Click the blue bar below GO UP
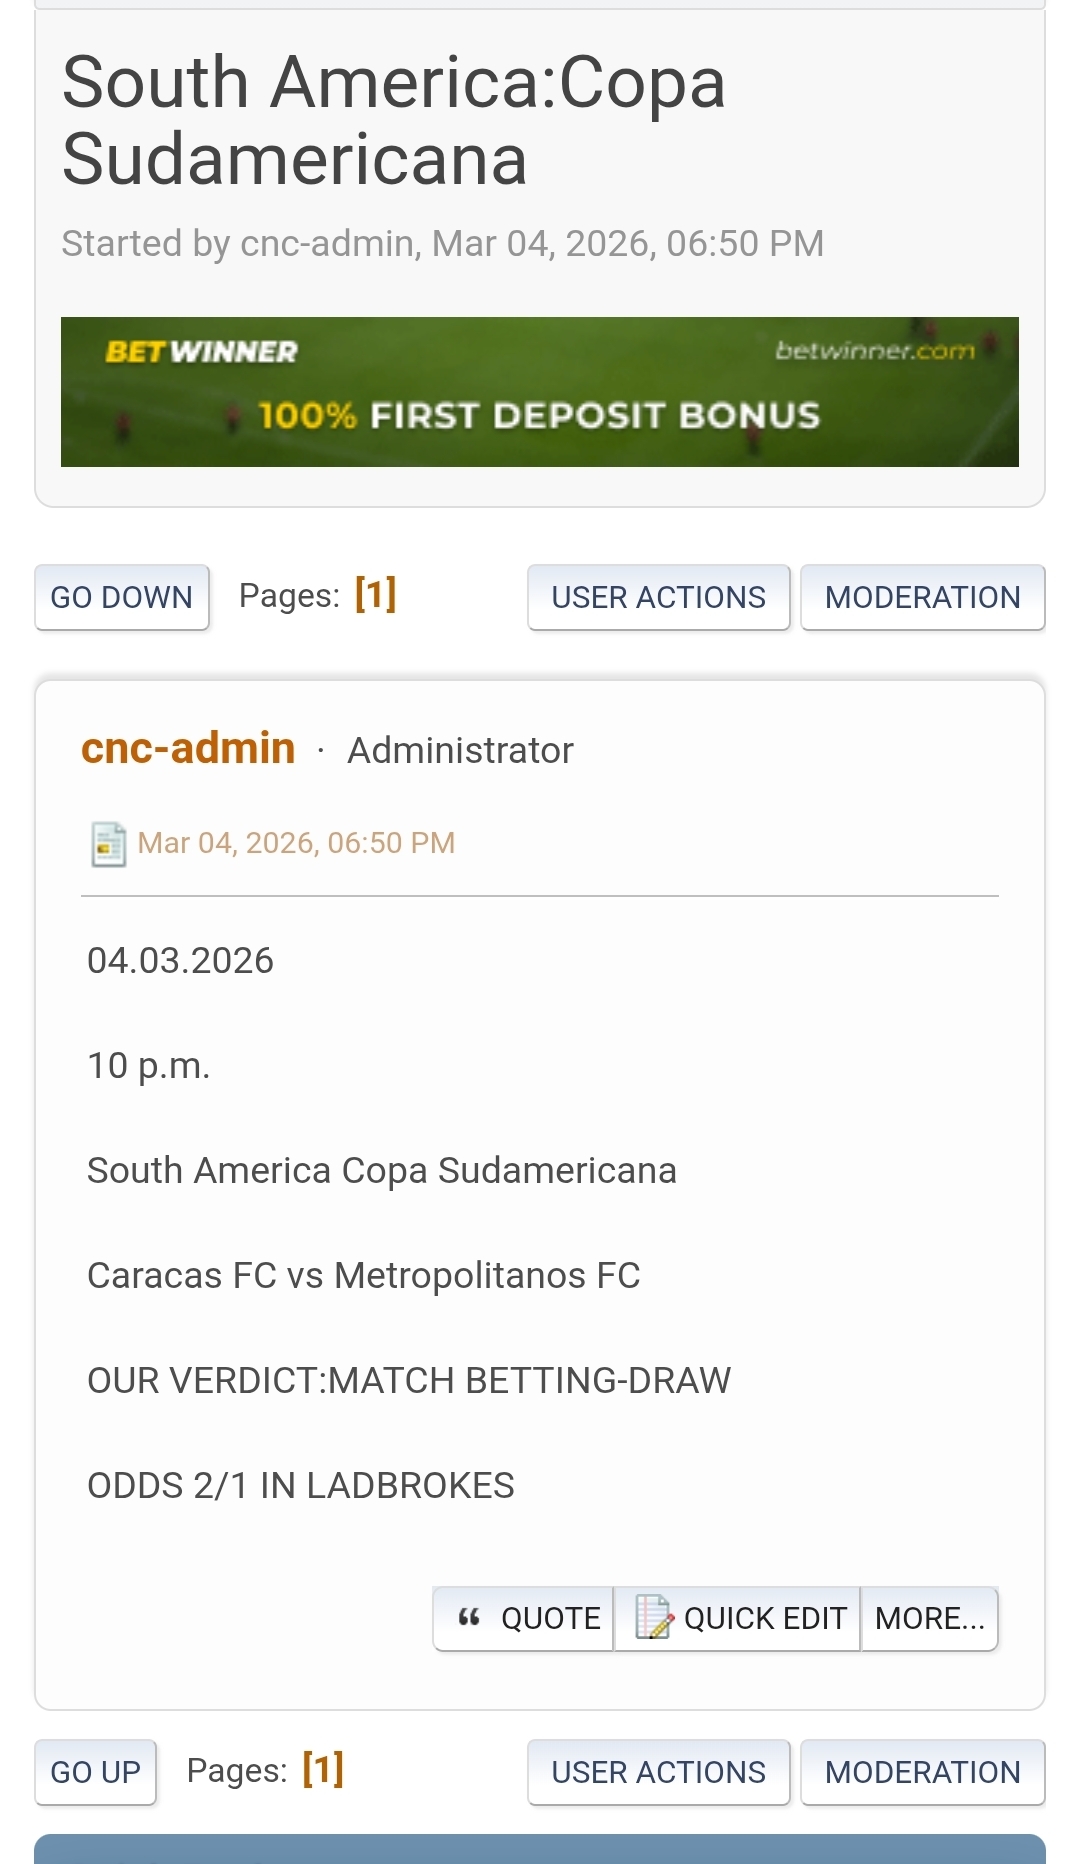The height and width of the screenshot is (1864, 1080). [x=540, y=1848]
